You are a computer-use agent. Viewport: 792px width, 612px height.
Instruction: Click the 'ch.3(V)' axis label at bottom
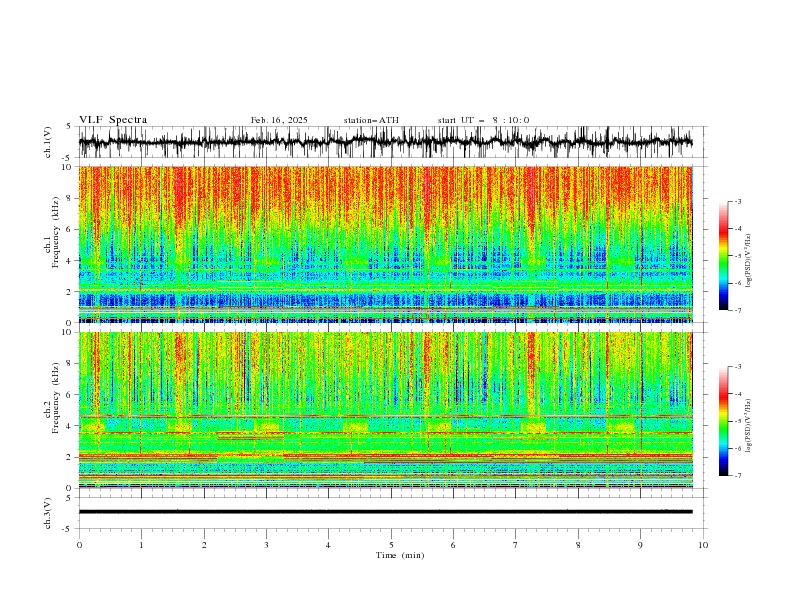pos(48,513)
